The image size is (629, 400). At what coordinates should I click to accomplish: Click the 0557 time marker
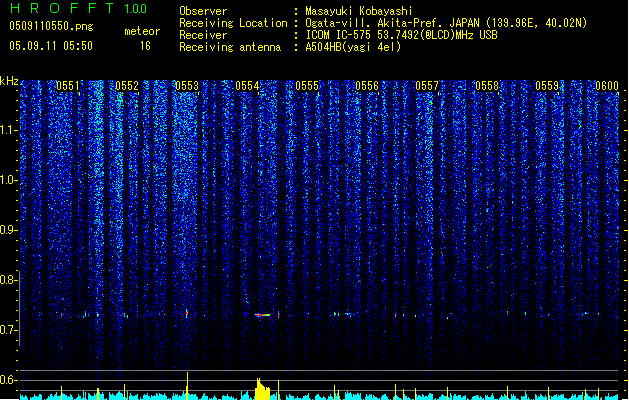click(427, 86)
